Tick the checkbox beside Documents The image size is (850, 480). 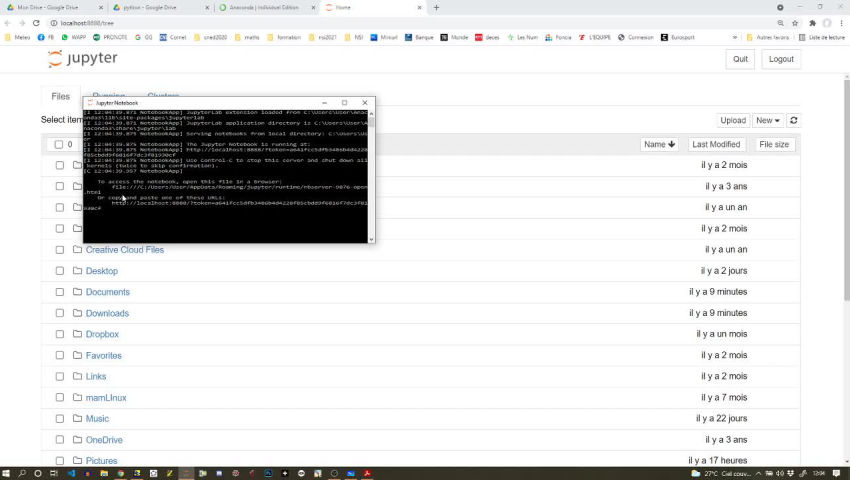[59, 292]
